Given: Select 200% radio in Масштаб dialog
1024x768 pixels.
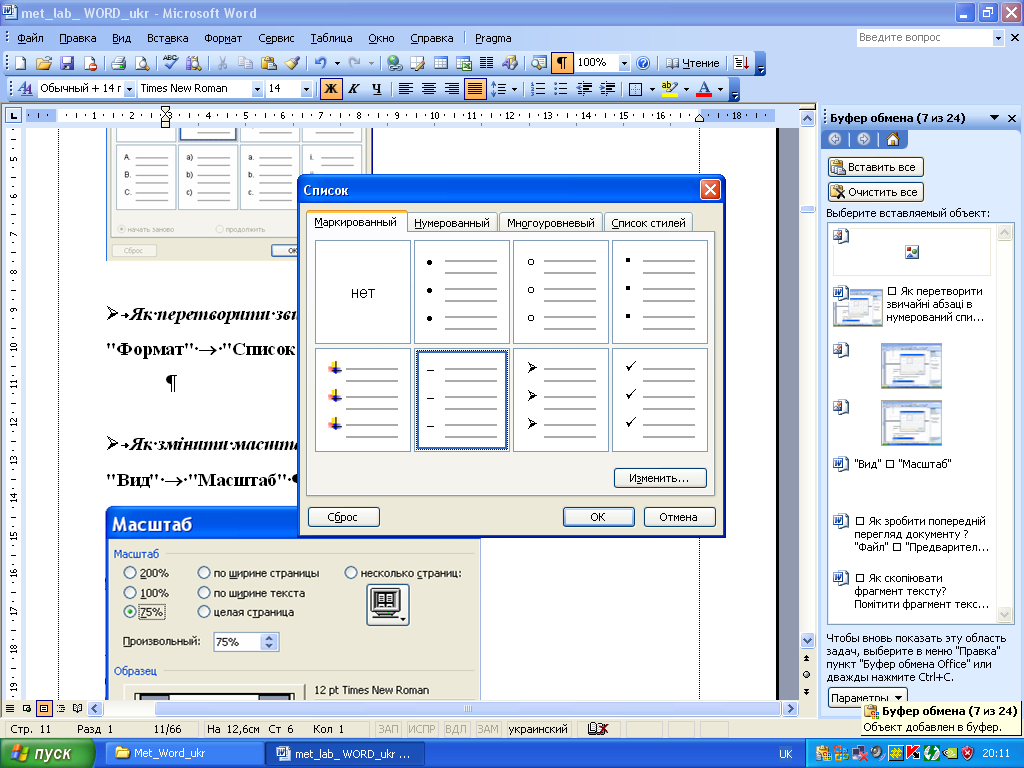Looking at the screenshot, I should point(130,573).
